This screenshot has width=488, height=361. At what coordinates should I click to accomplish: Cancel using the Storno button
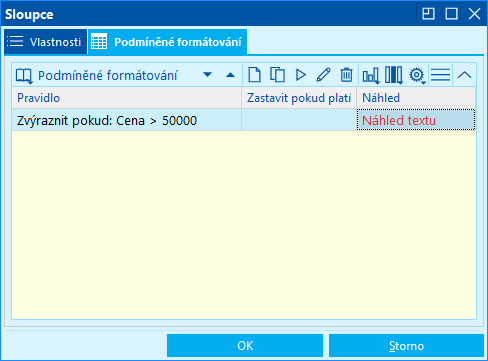406,346
